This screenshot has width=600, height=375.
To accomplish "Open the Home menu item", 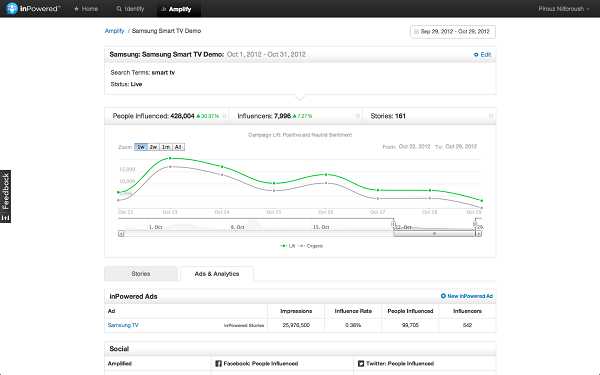I will 86,9.
